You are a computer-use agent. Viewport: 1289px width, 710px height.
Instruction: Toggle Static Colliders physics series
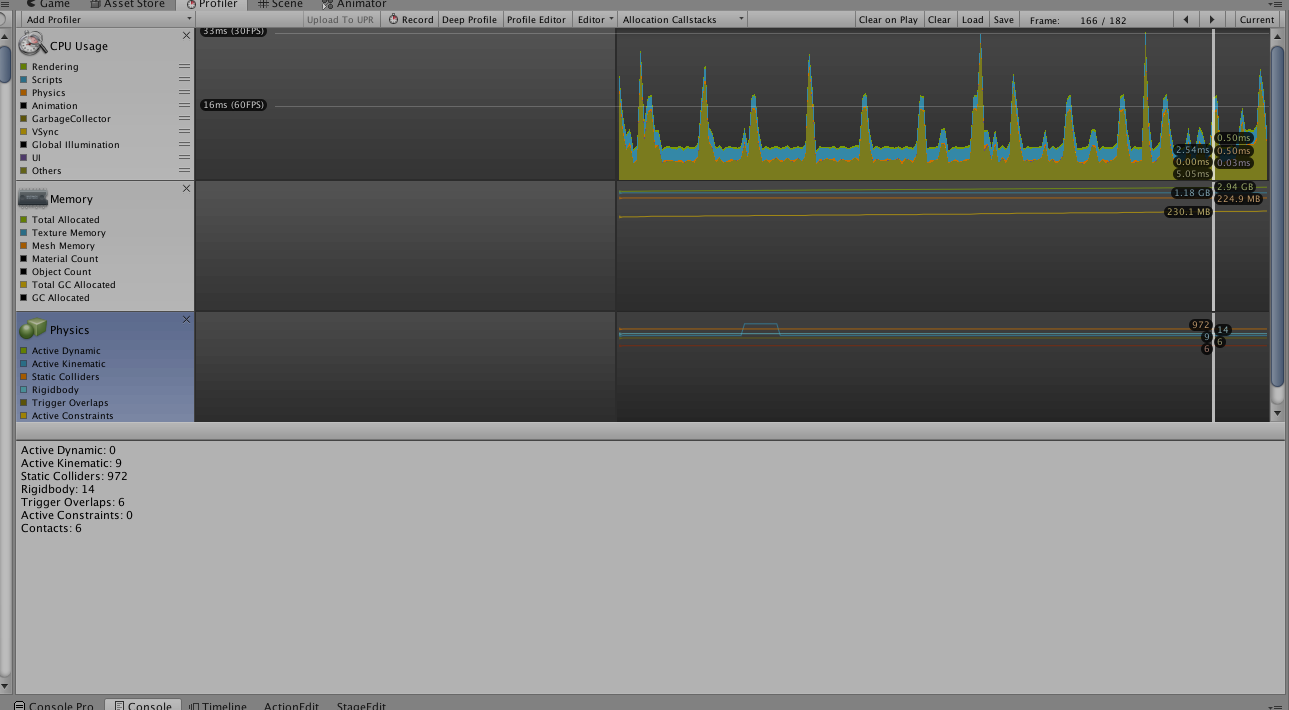tap(23, 377)
